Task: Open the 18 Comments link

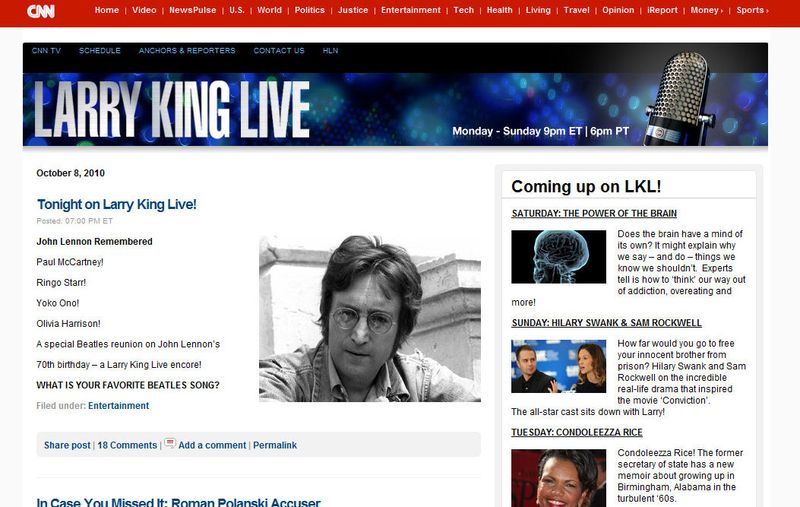Action: click(127, 445)
